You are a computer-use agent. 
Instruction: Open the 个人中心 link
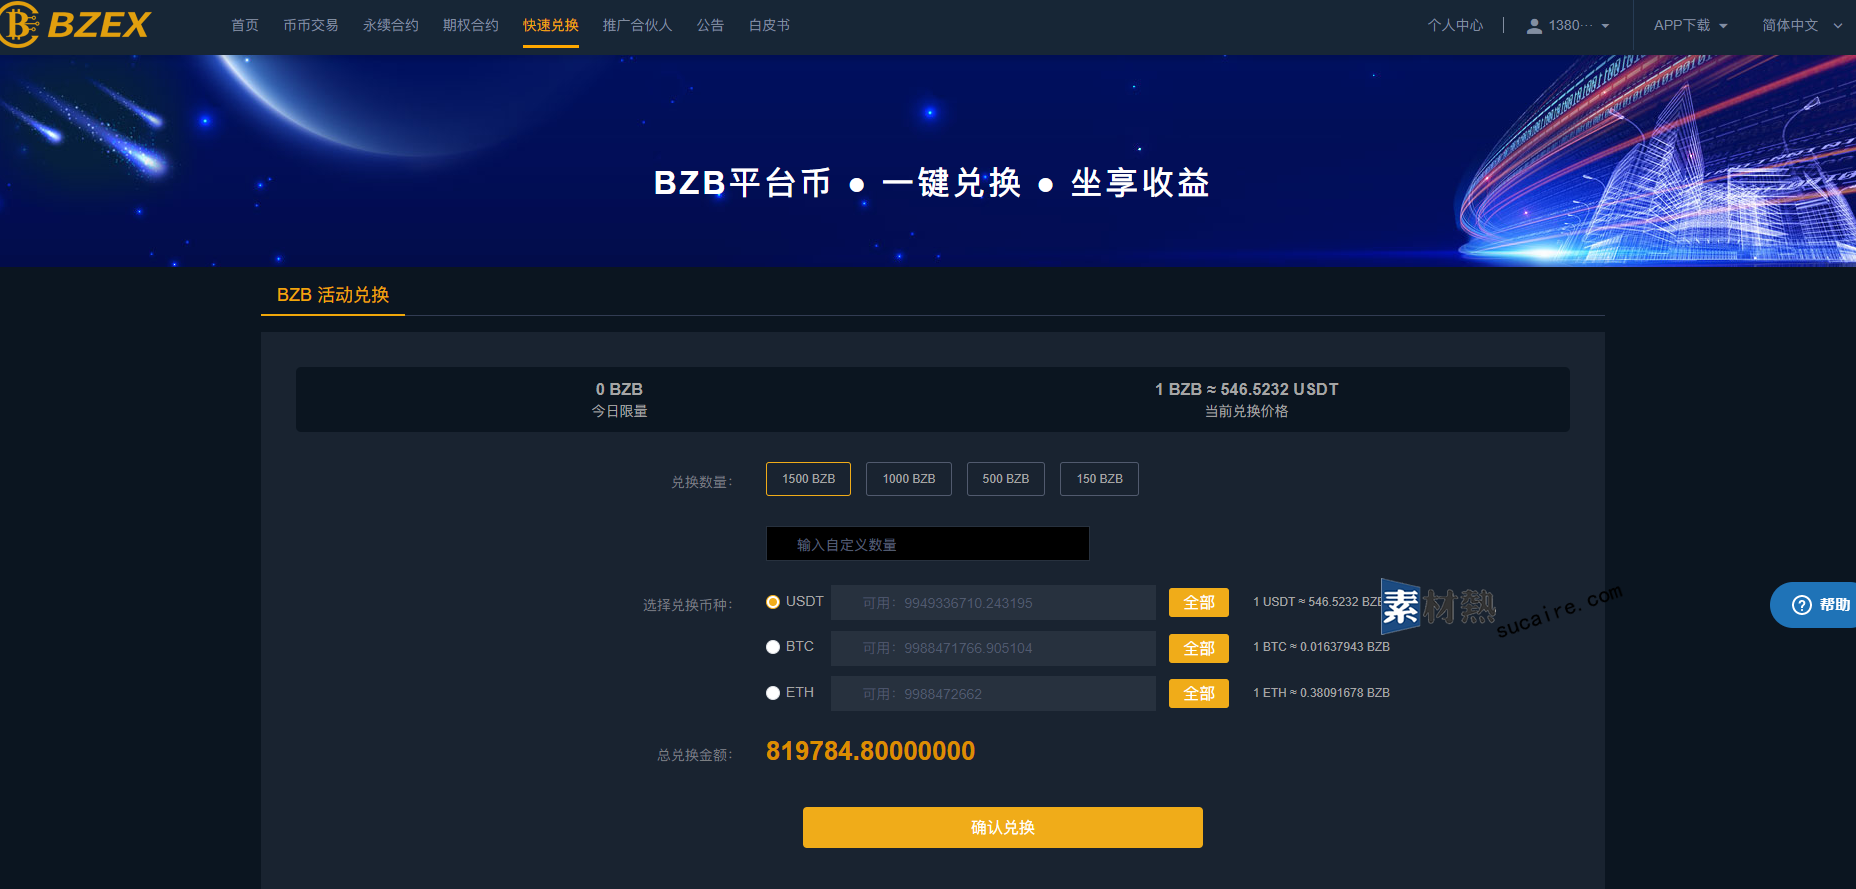coord(1455,25)
